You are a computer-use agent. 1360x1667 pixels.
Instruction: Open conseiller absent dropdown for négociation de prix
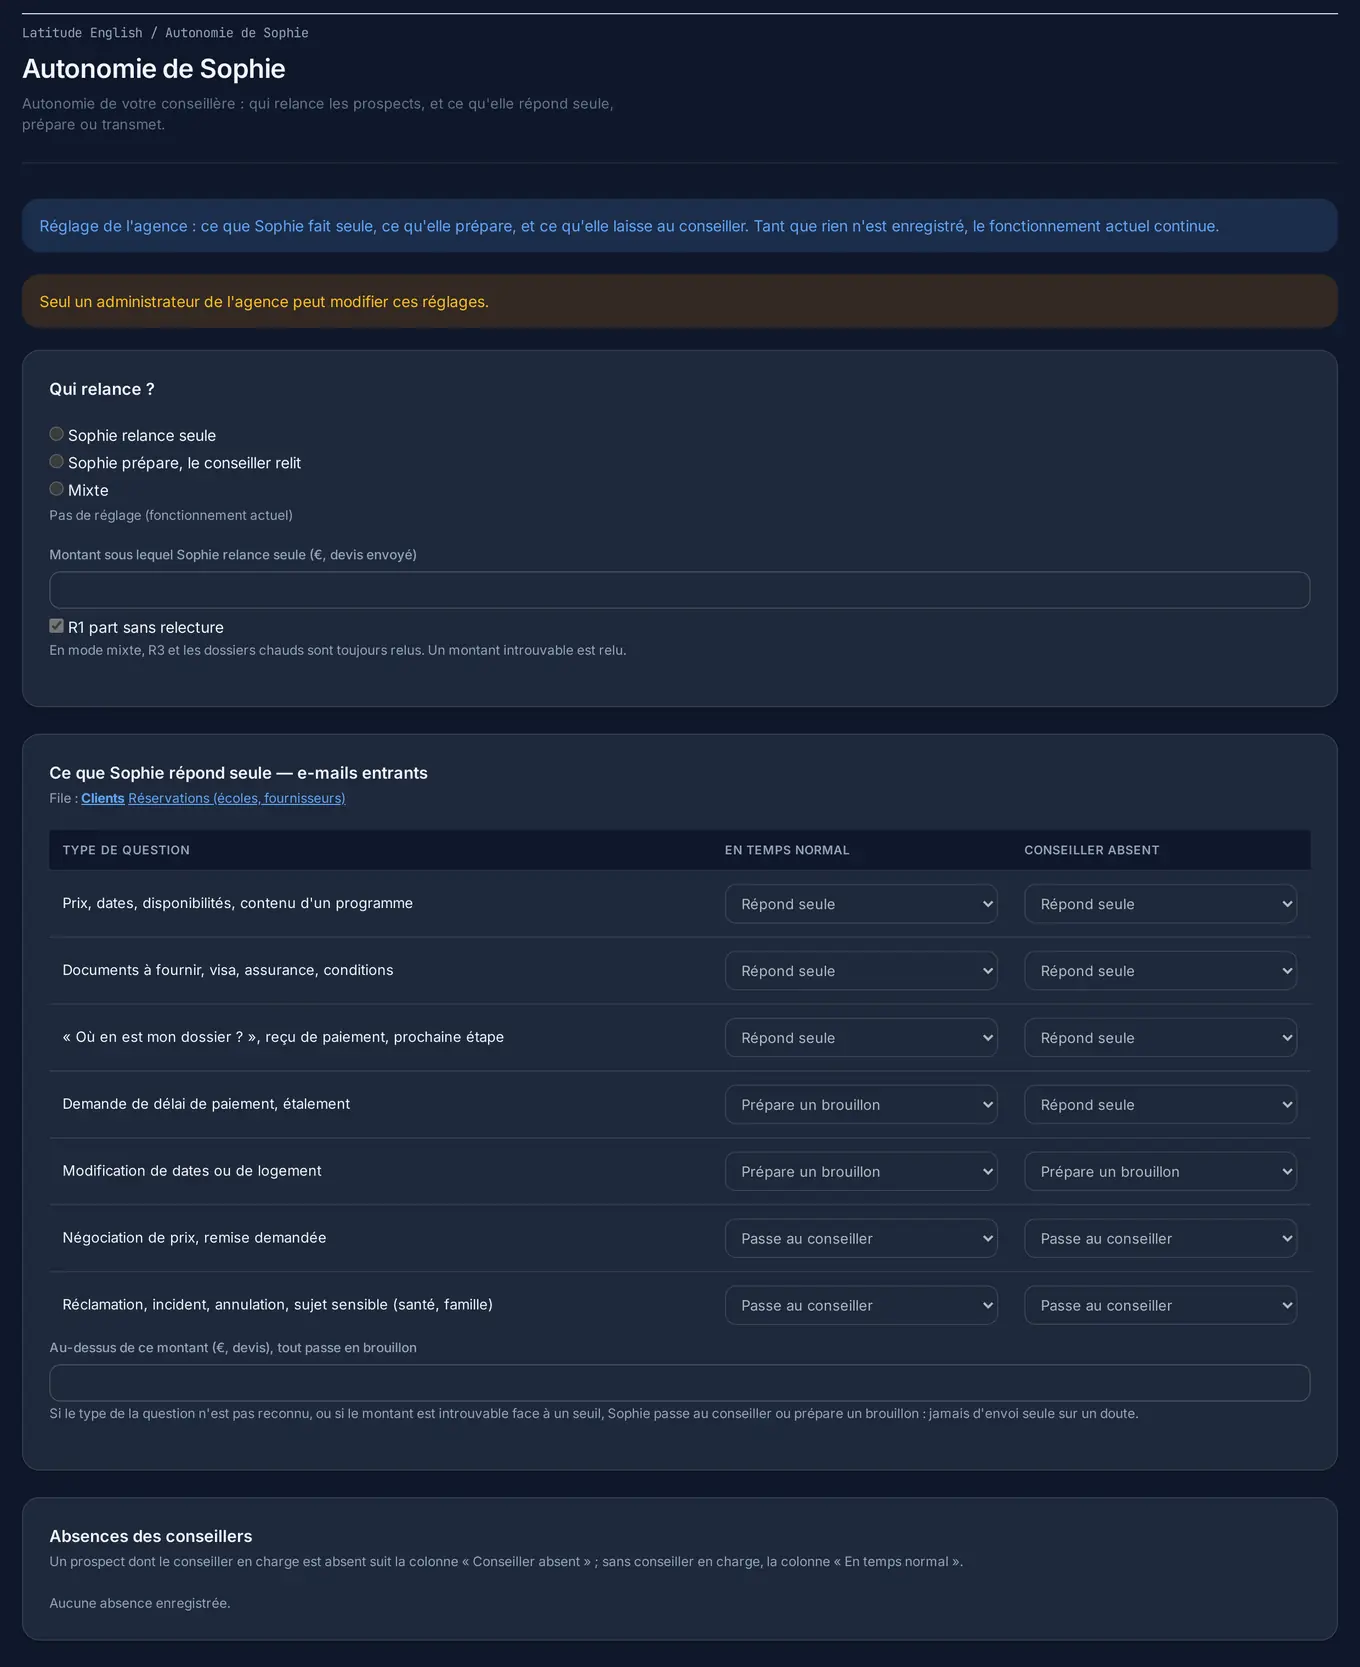click(1161, 1239)
